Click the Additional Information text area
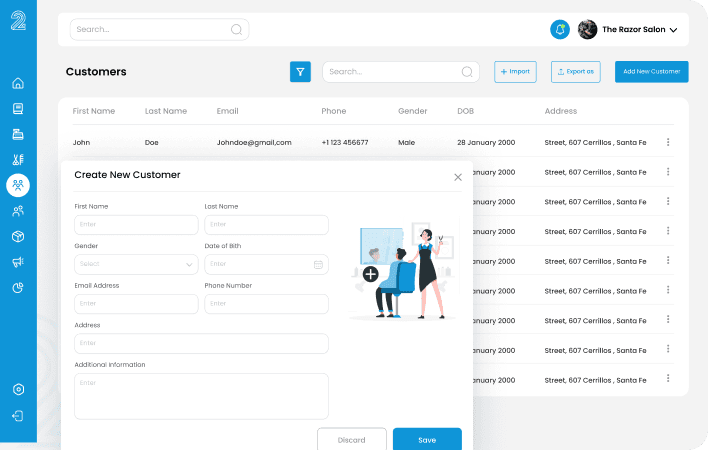This screenshot has height=450, width=708. point(201,396)
